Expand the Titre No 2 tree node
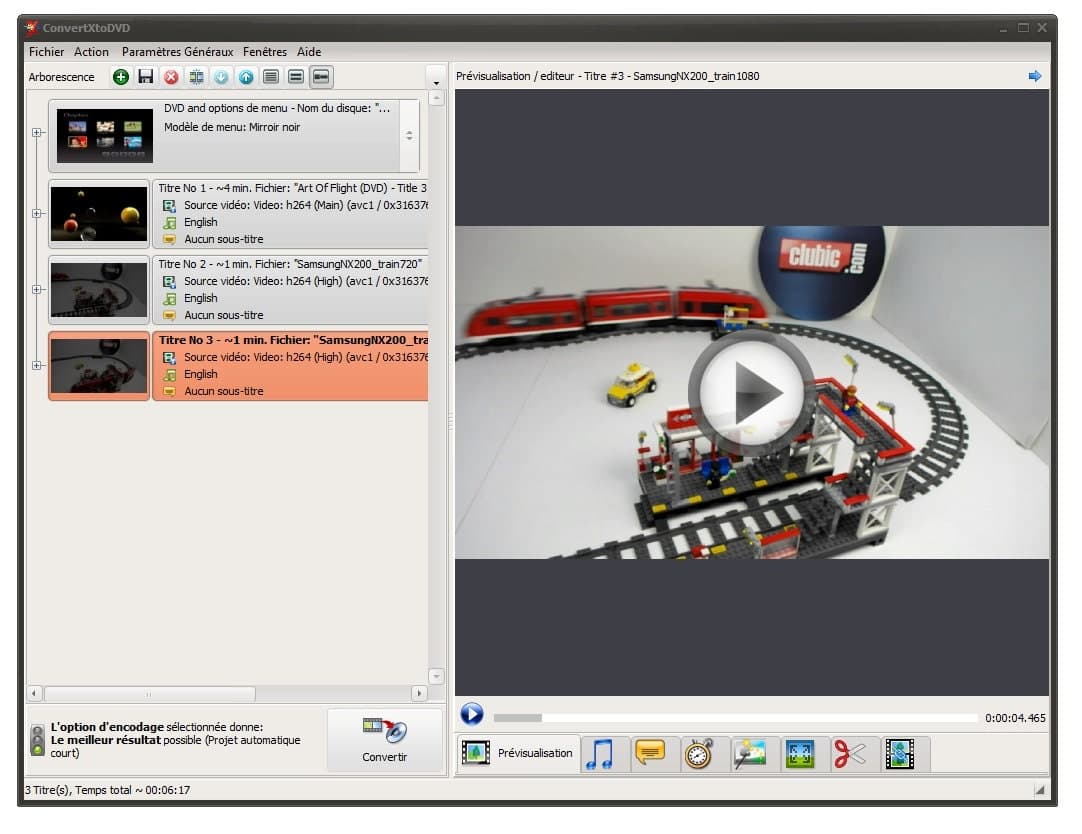1082x834 pixels. (x=37, y=289)
